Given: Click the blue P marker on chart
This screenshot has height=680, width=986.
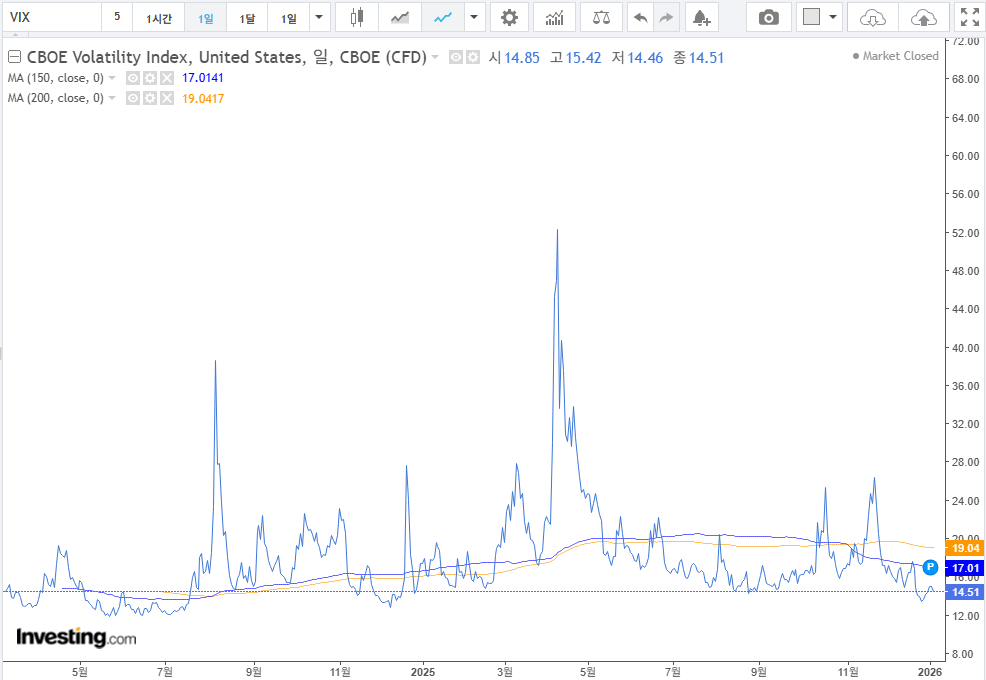Looking at the screenshot, I should (x=930, y=567).
